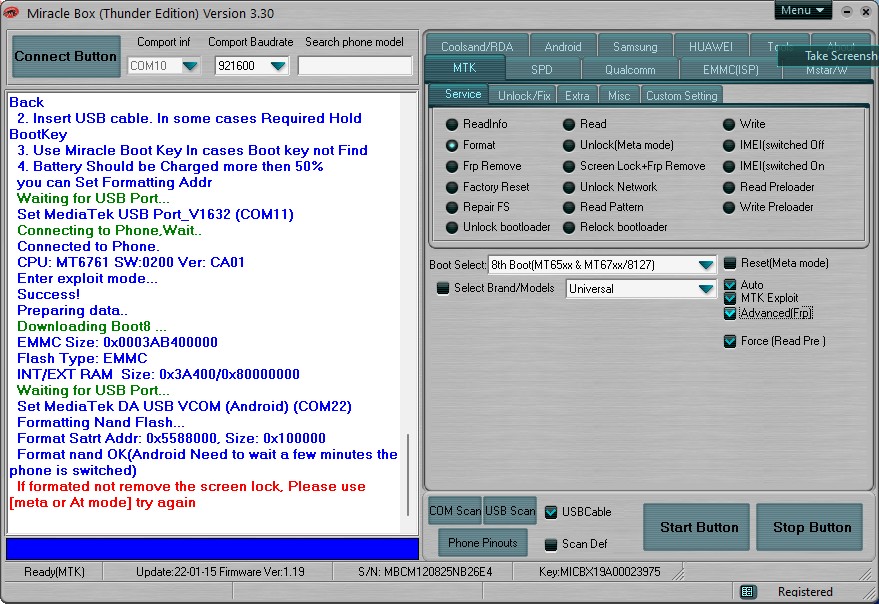Click the Registered status label
This screenshot has height=604, width=879.
[805, 592]
